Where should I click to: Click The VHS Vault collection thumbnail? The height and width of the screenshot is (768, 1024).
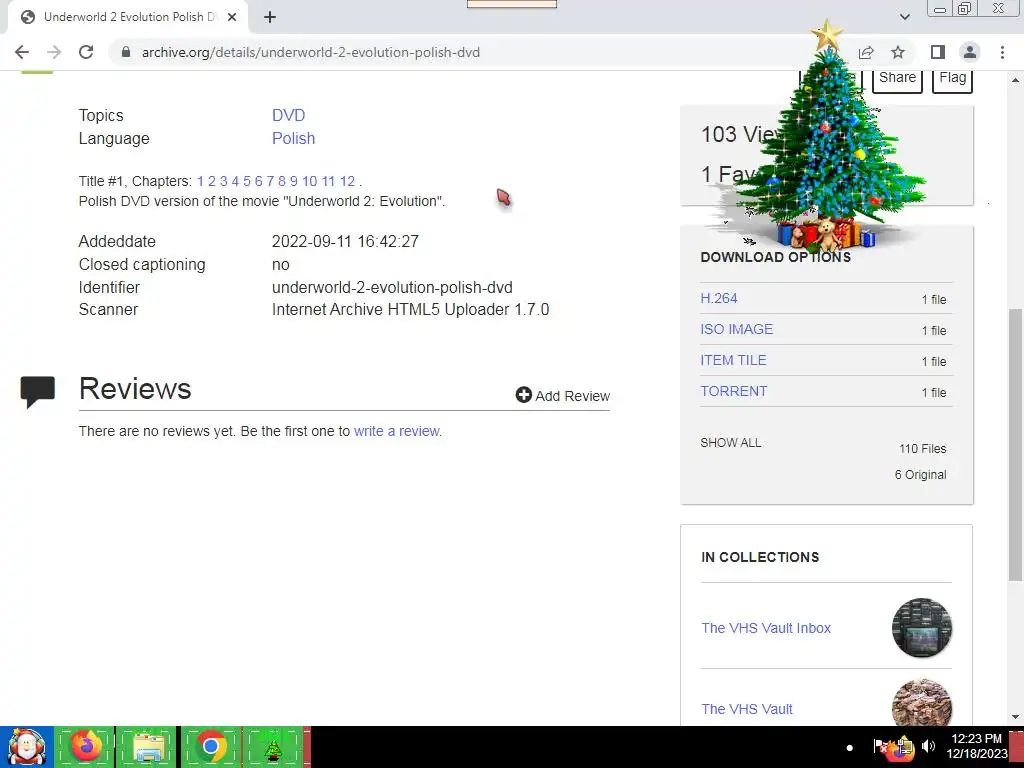point(921,703)
